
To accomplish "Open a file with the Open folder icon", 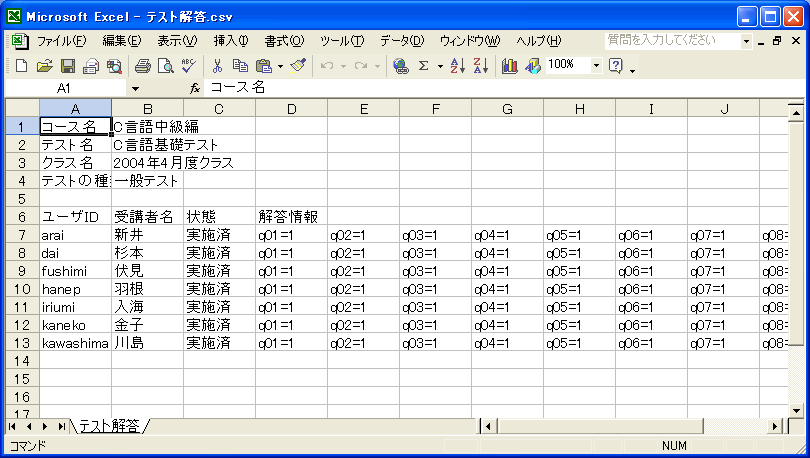I will [44, 66].
